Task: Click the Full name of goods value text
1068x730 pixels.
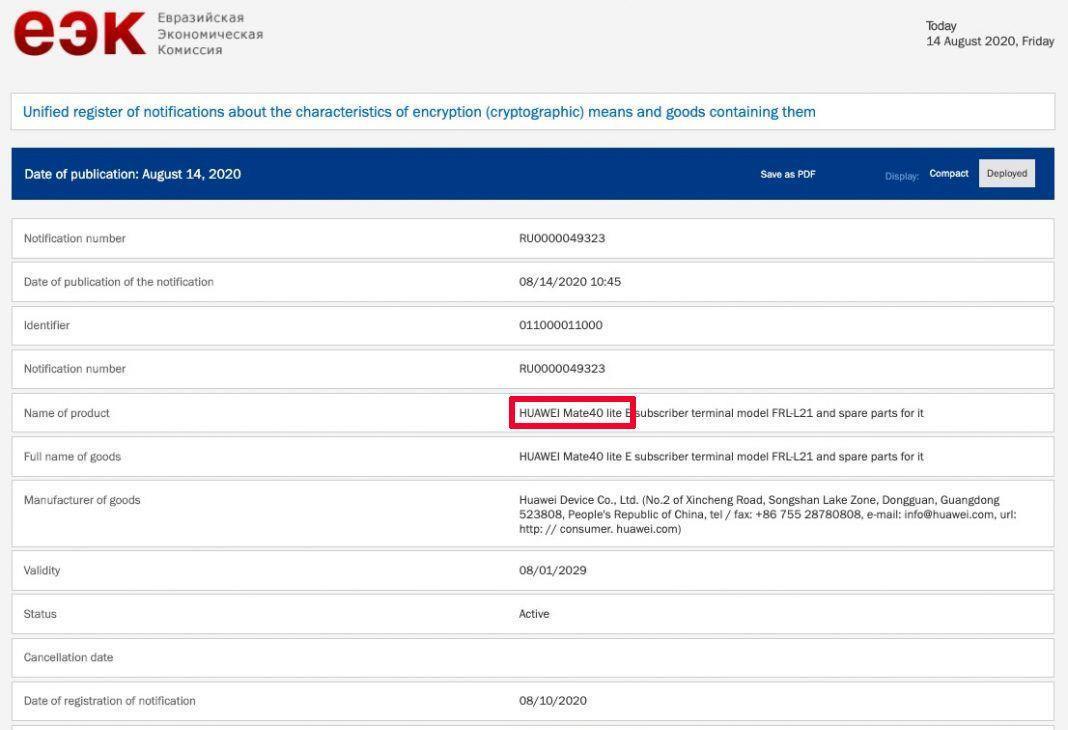Action: tap(720, 457)
